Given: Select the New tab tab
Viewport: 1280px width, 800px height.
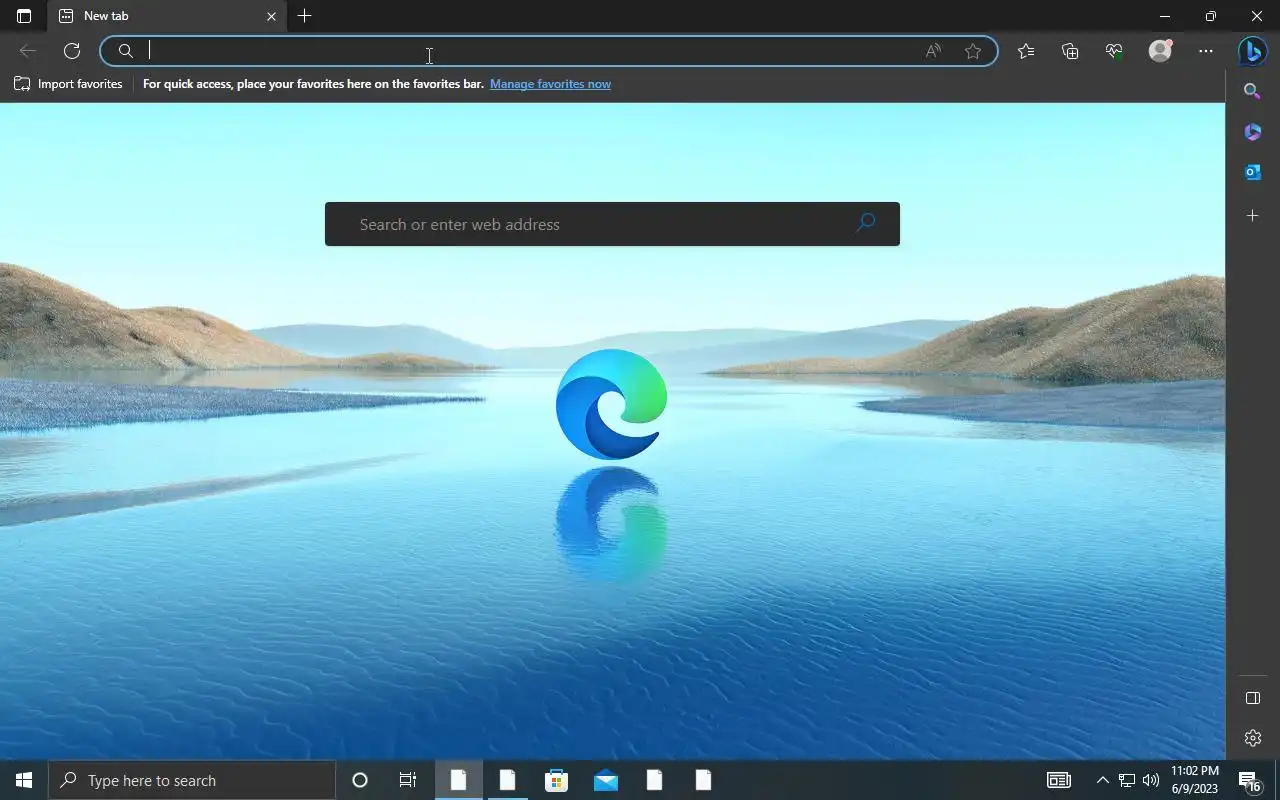Looking at the screenshot, I should coord(167,16).
